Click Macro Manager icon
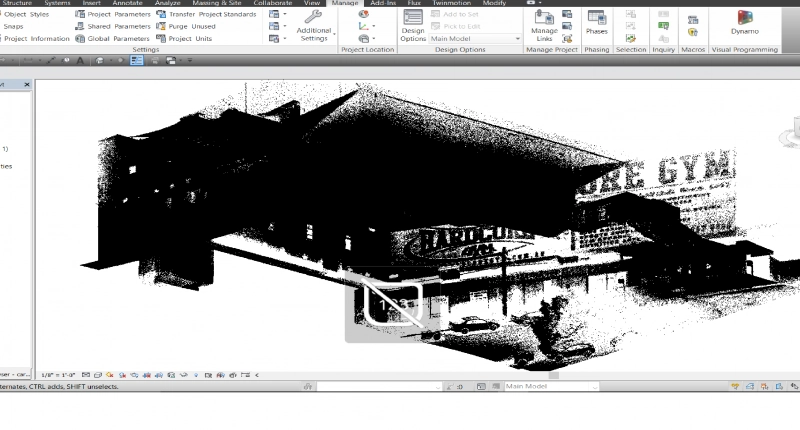800x430 pixels. [693, 20]
